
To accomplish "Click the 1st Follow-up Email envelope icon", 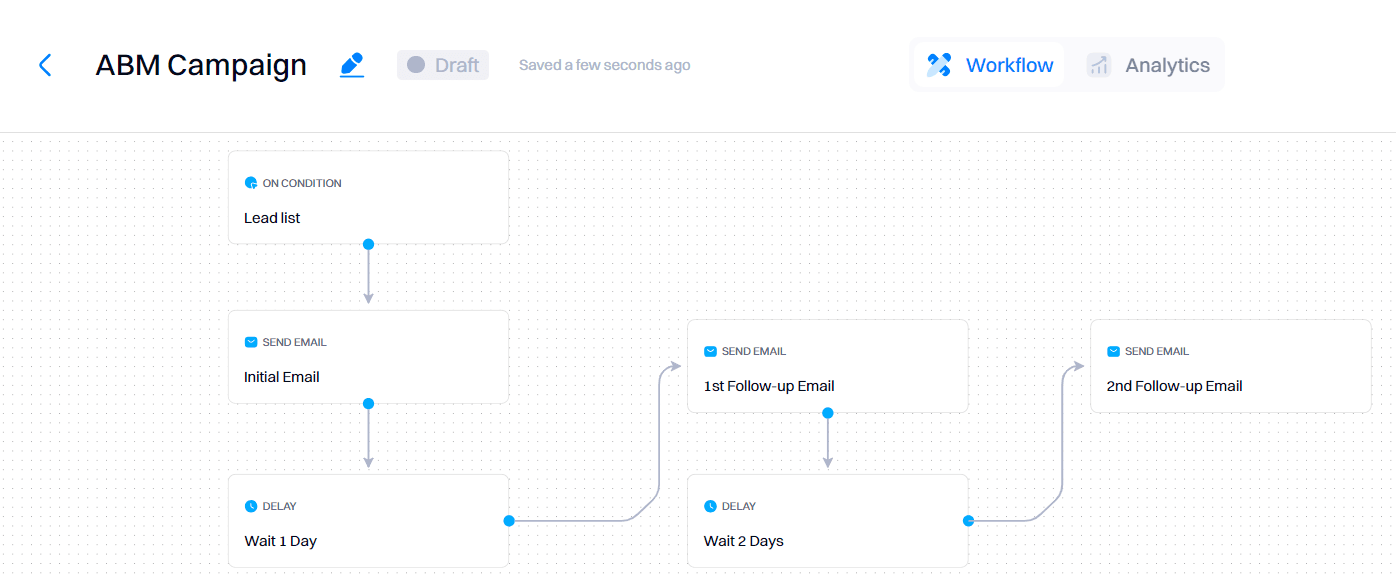I will pos(710,351).
